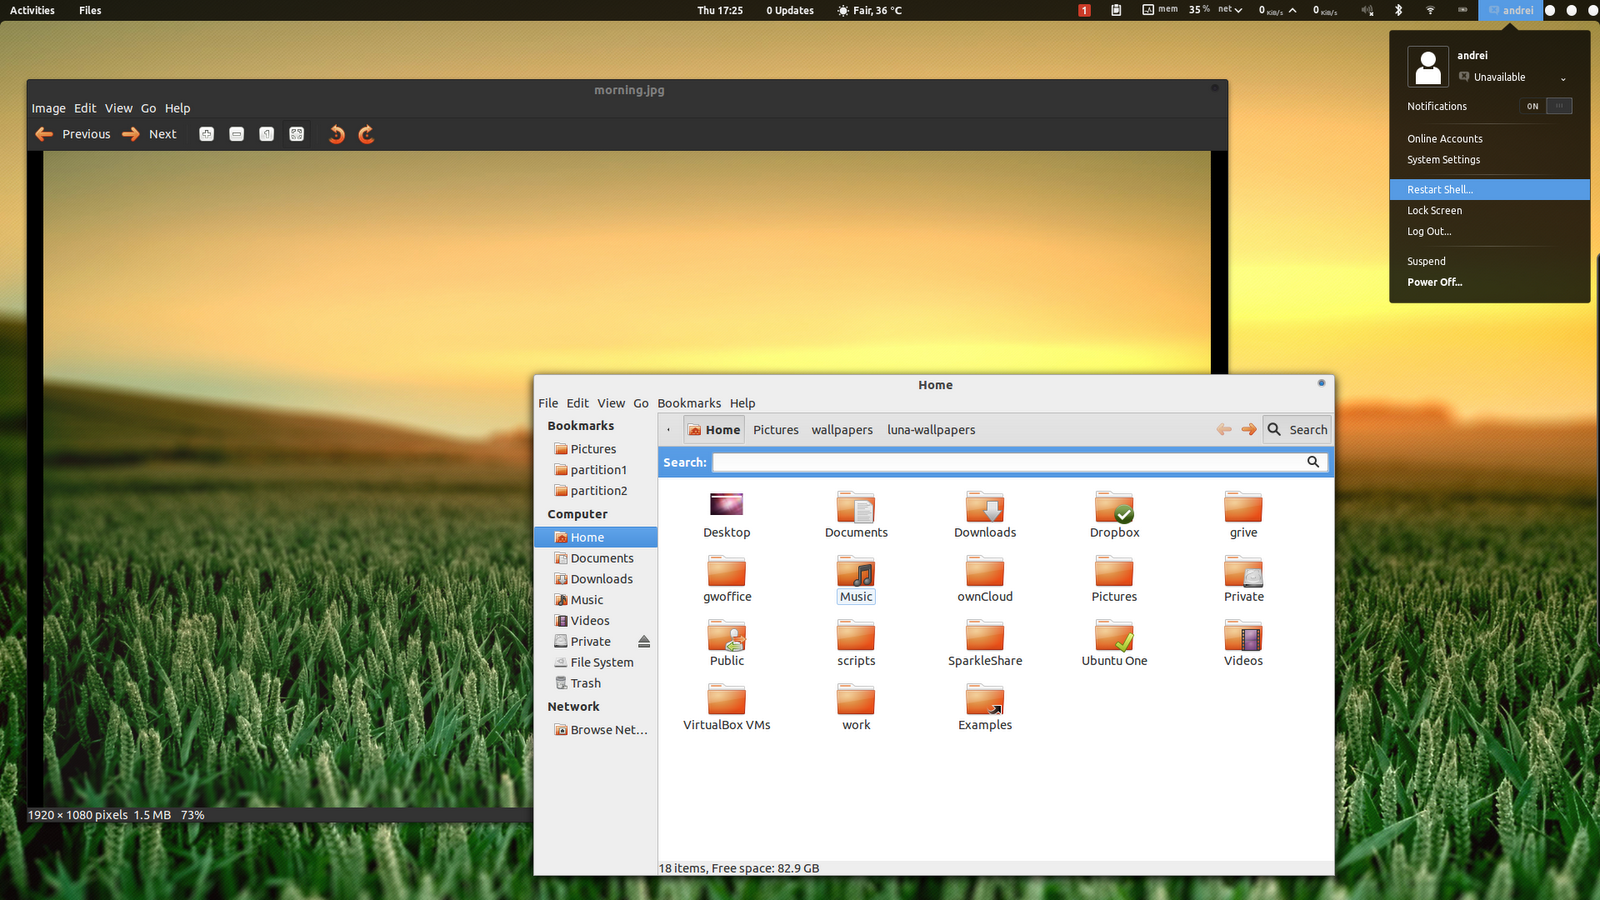The image size is (1600, 900).
Task: Open the File menu in file manager
Action: (x=548, y=403)
